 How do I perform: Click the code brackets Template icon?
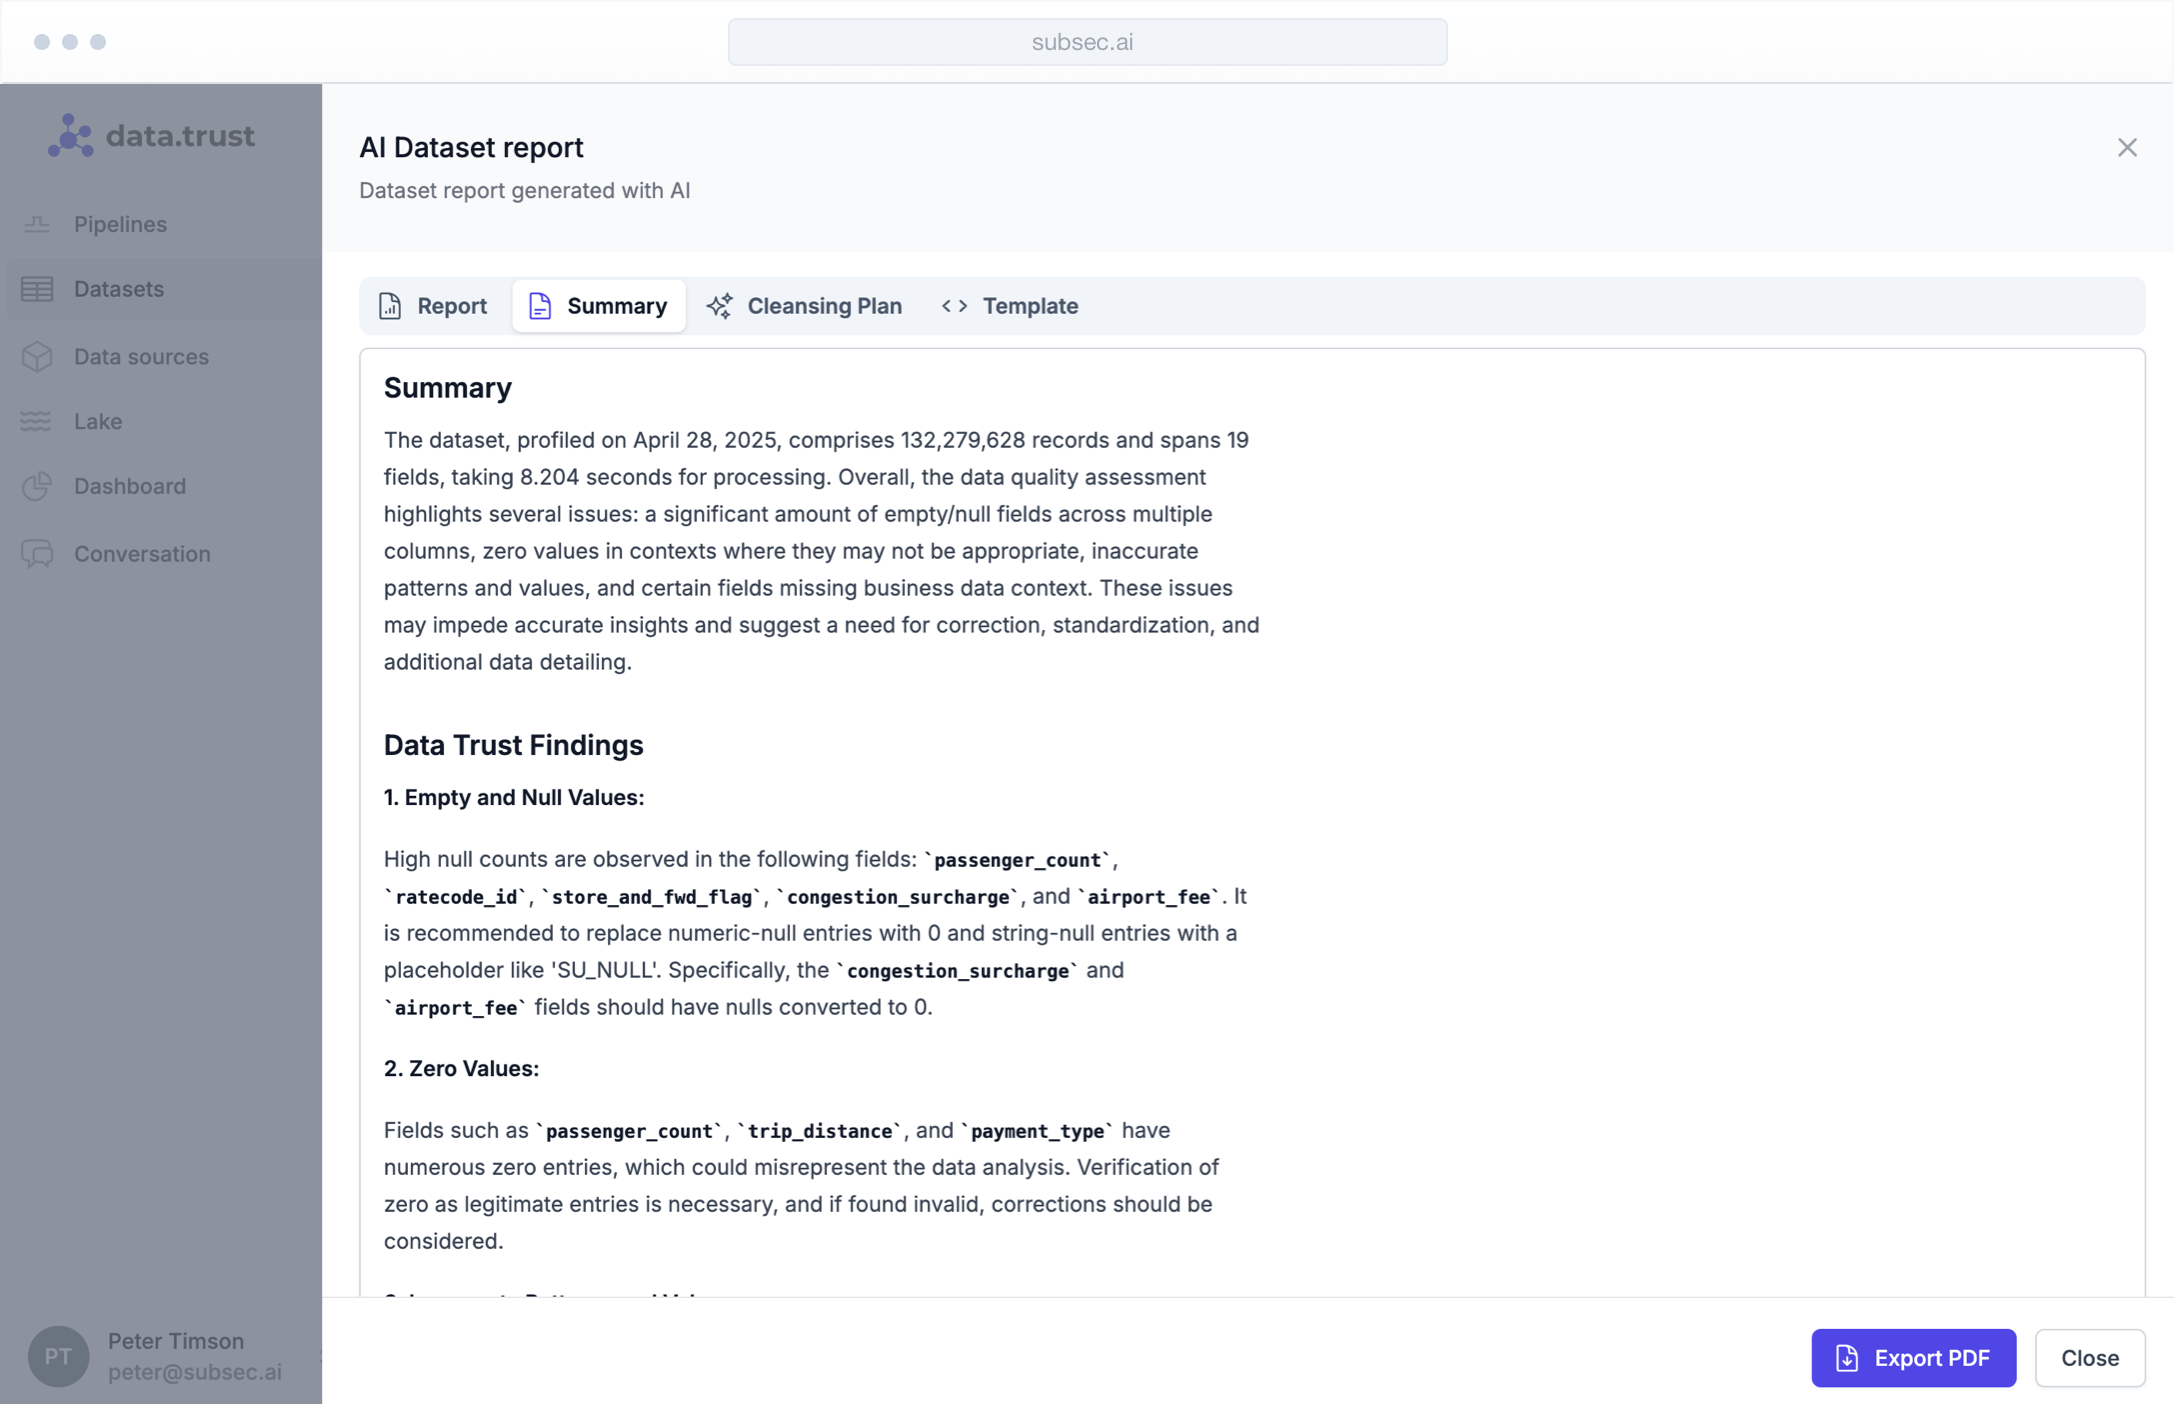pos(954,306)
